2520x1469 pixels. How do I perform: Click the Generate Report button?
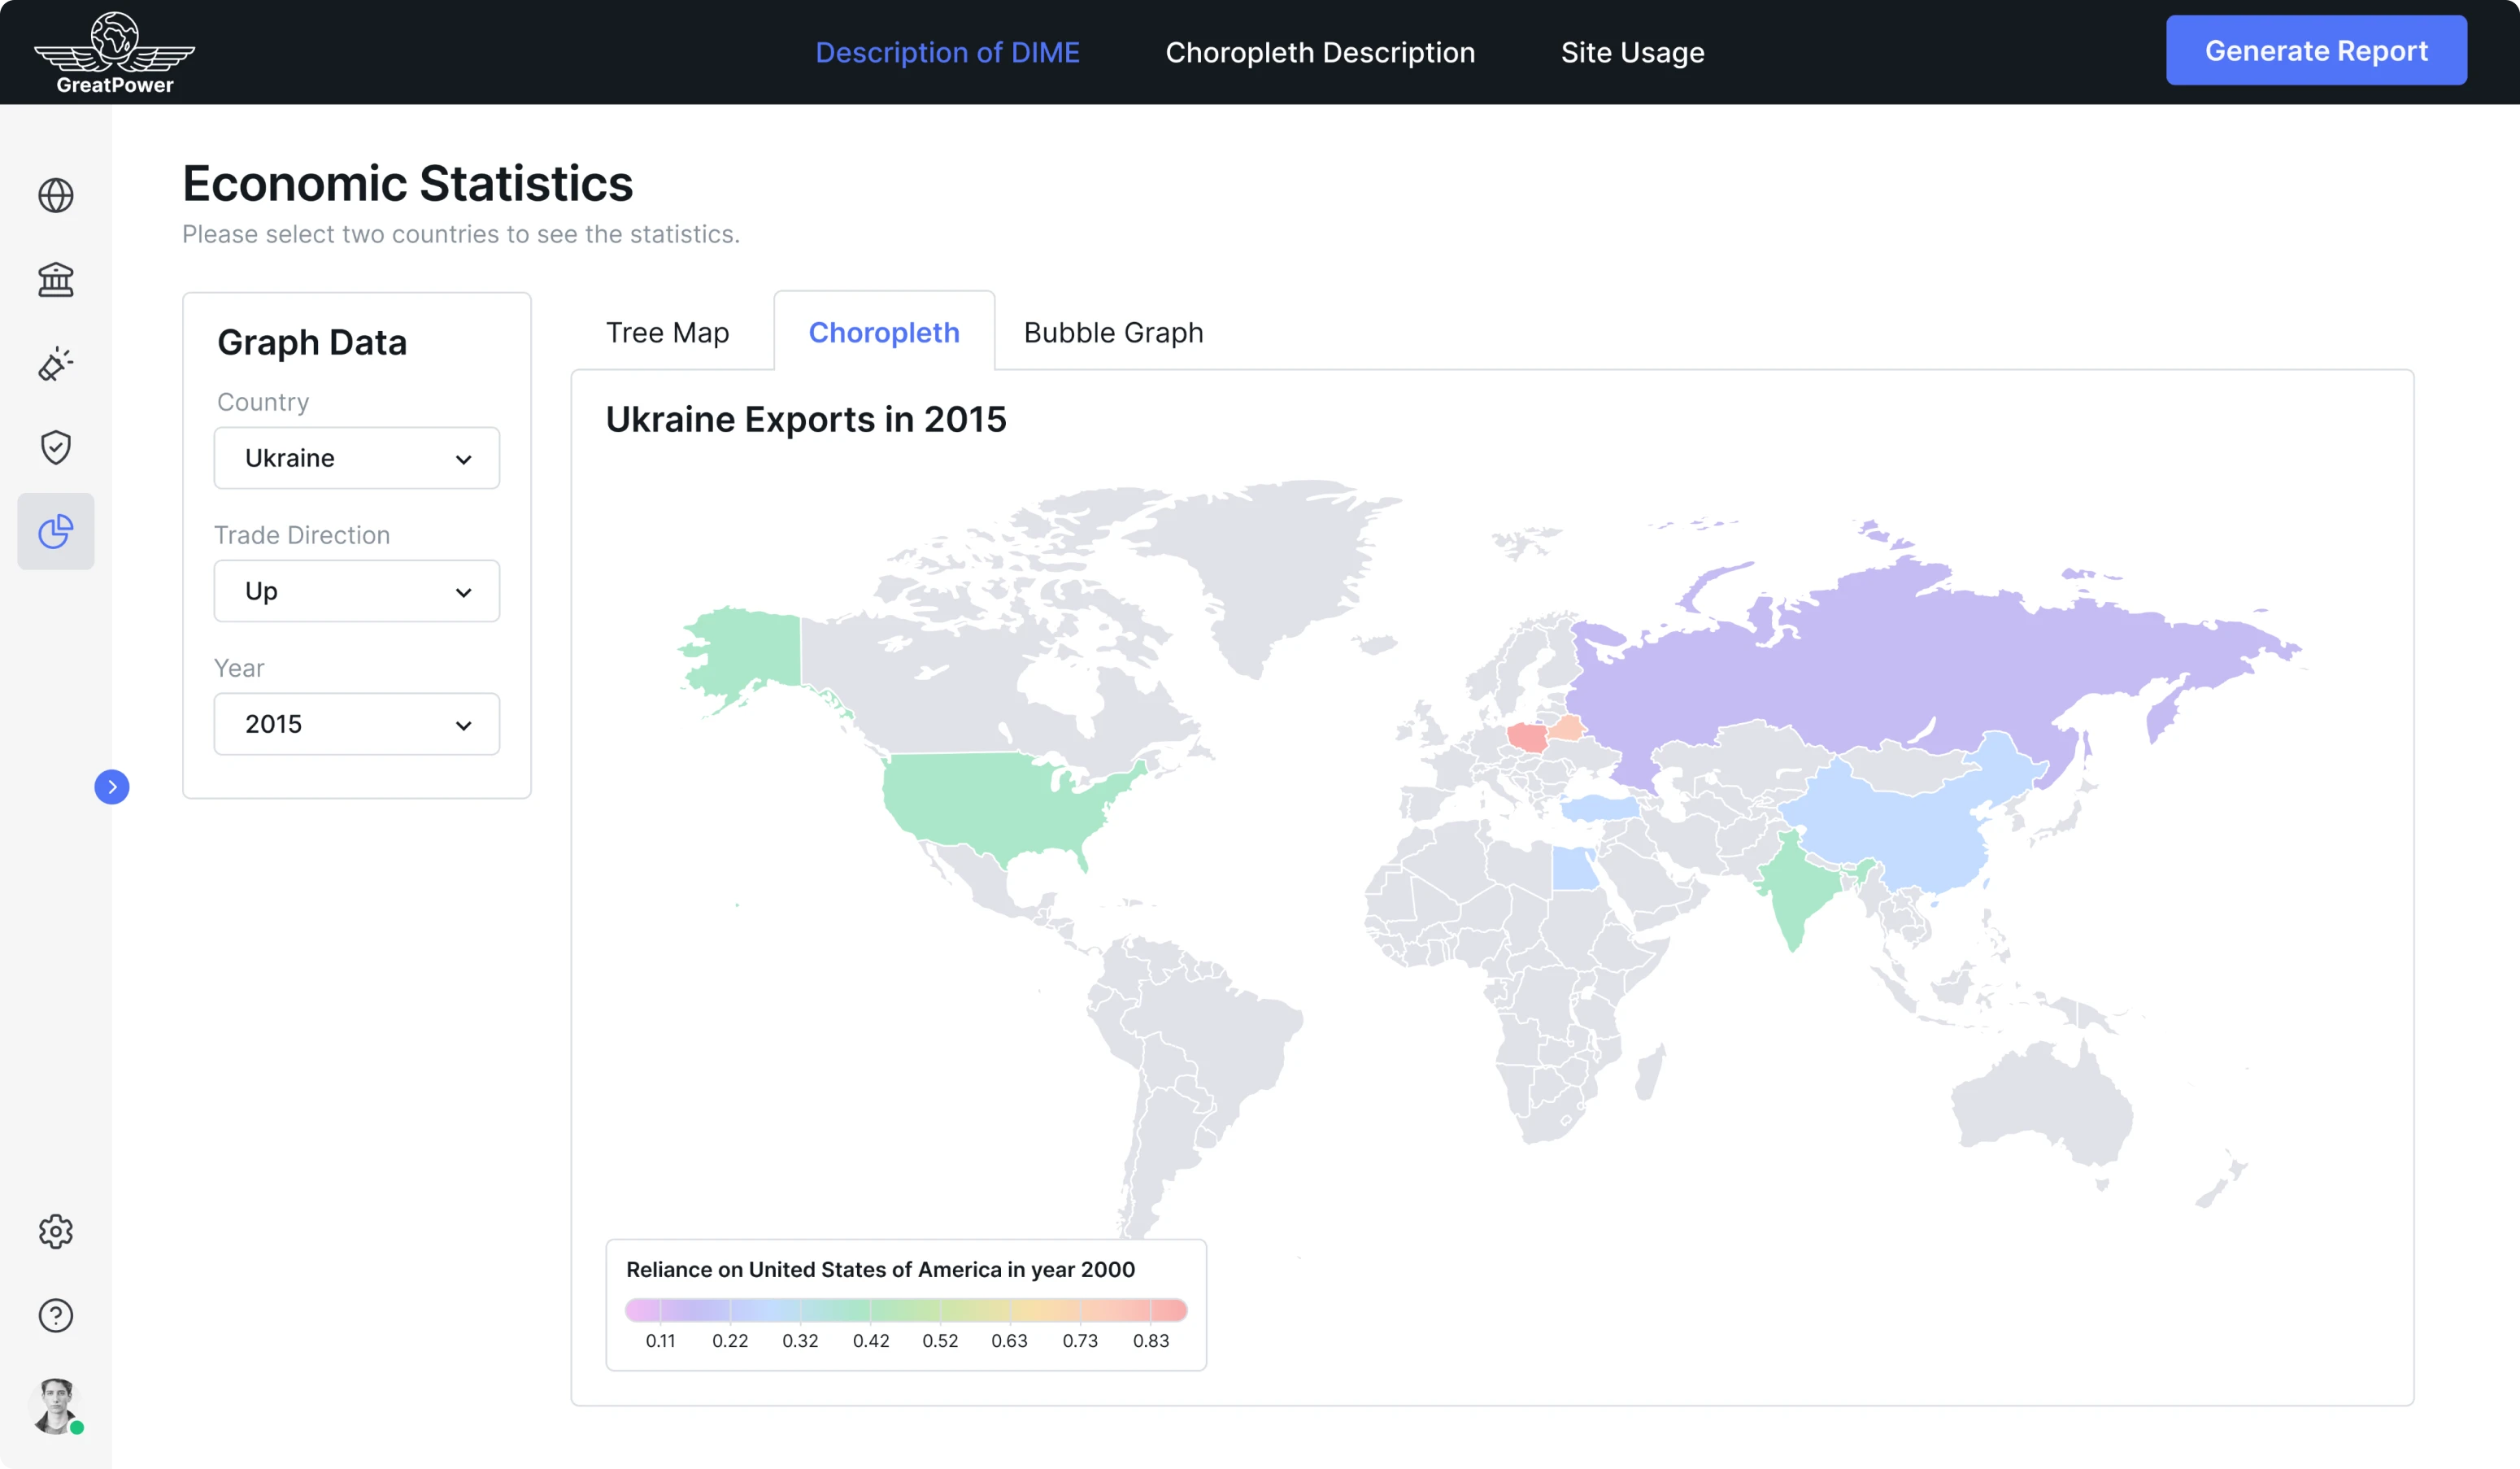pos(2316,50)
